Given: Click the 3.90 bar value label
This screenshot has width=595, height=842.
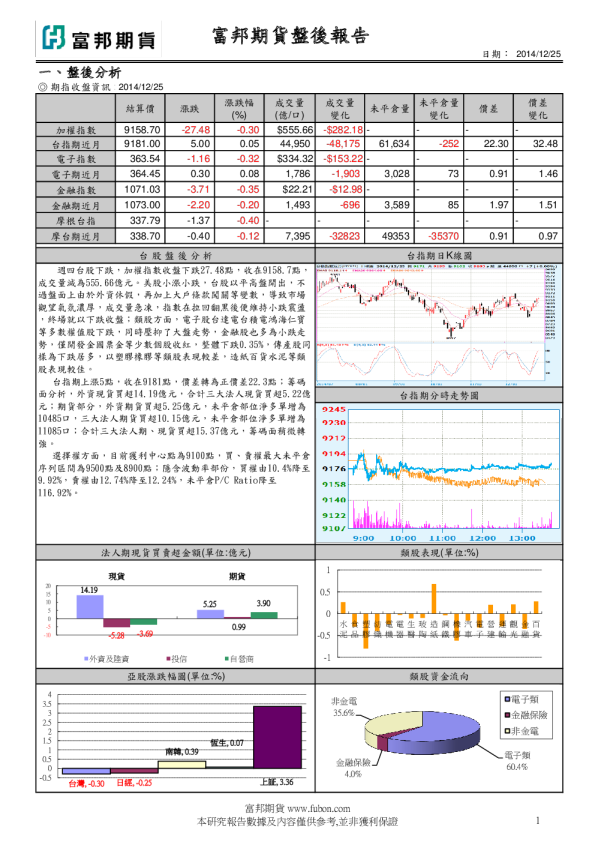Looking at the screenshot, I should coord(263,604).
